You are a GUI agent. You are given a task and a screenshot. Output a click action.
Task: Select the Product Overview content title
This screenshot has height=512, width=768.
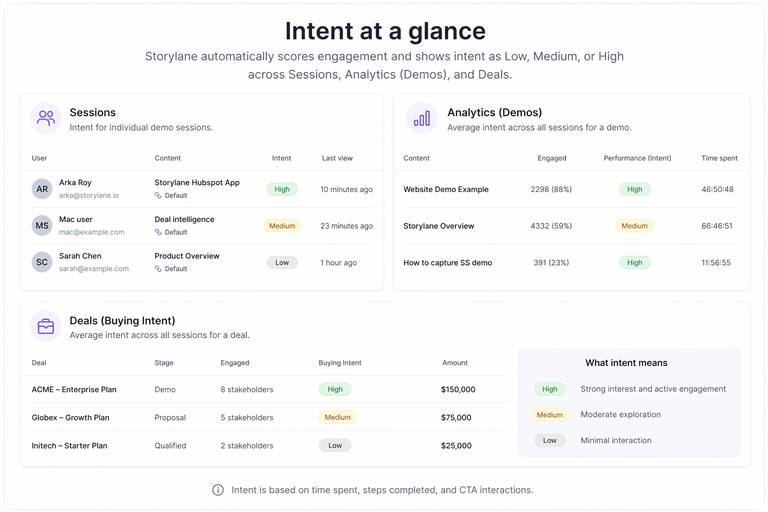click(x=187, y=256)
